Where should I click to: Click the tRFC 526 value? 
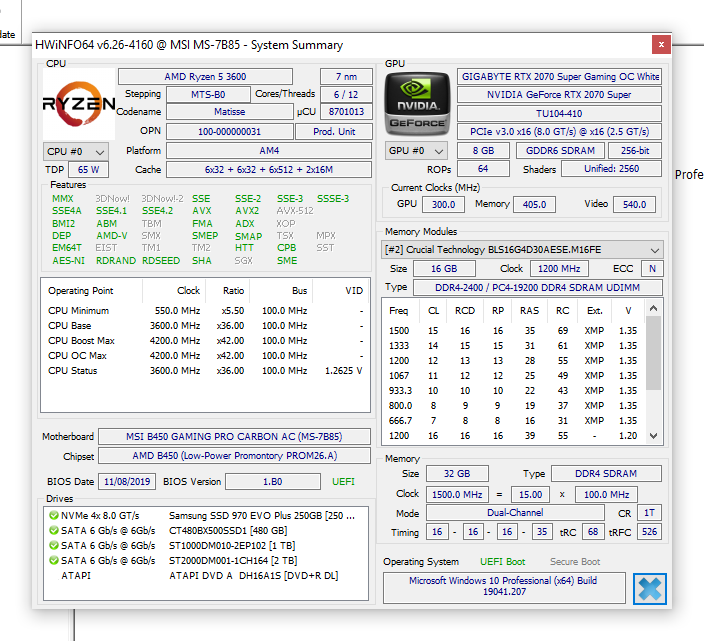(x=649, y=532)
